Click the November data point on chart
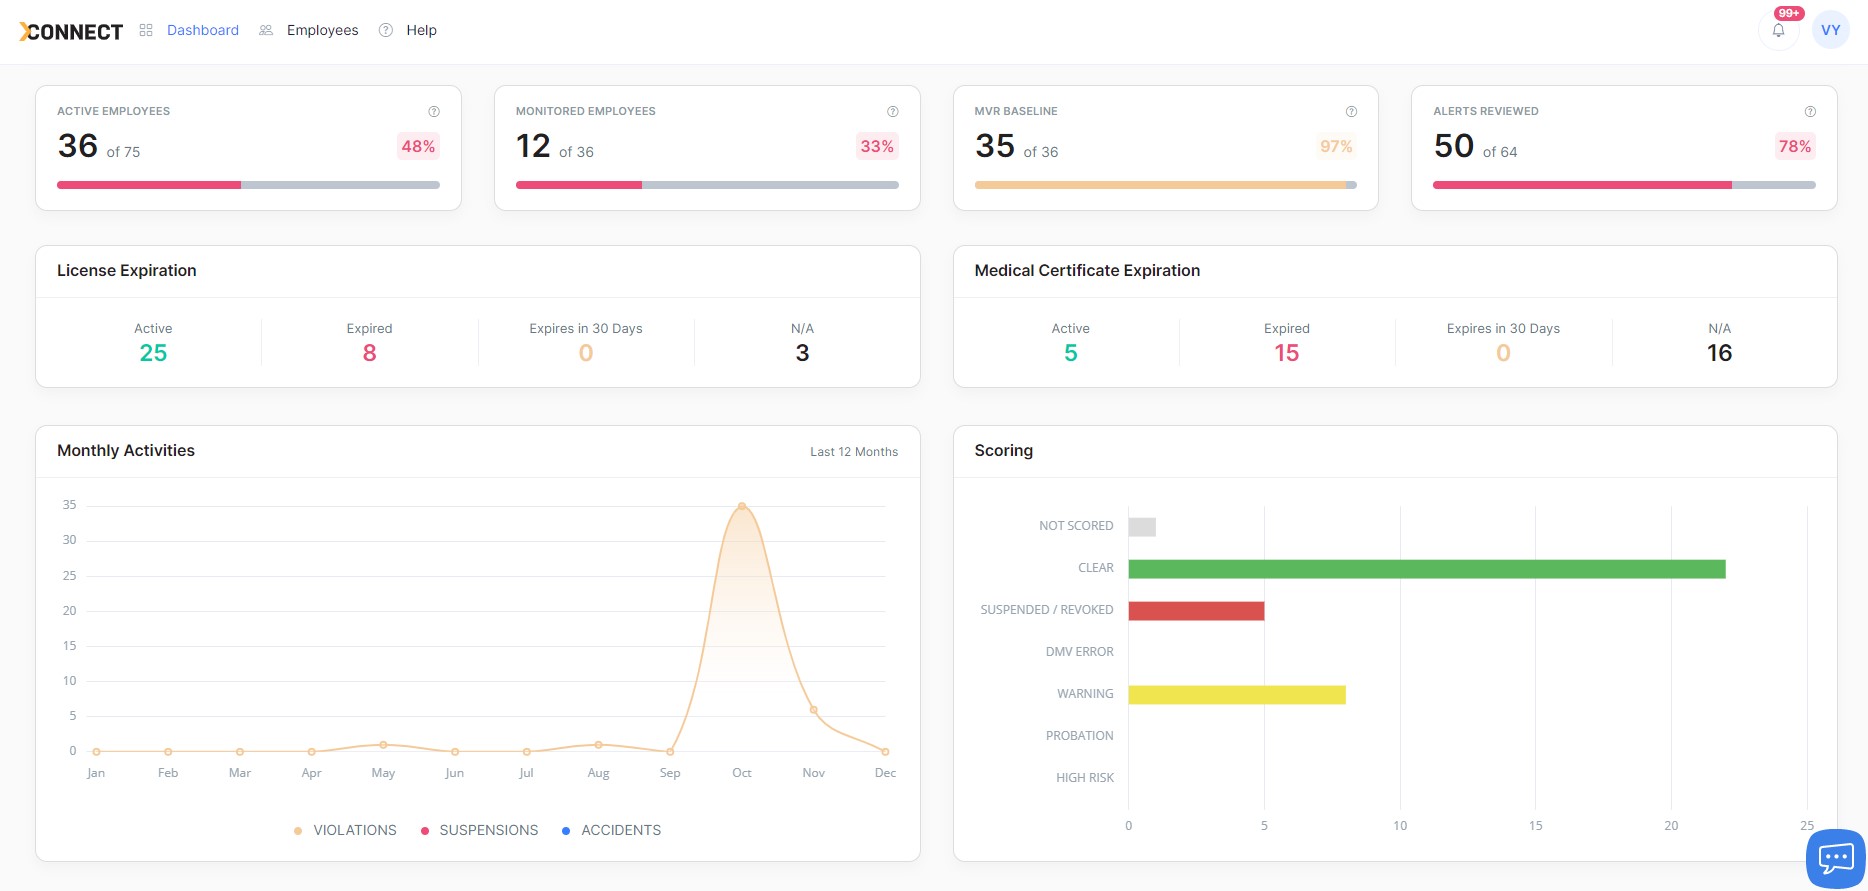Viewport: 1868px width, 891px height. [814, 710]
